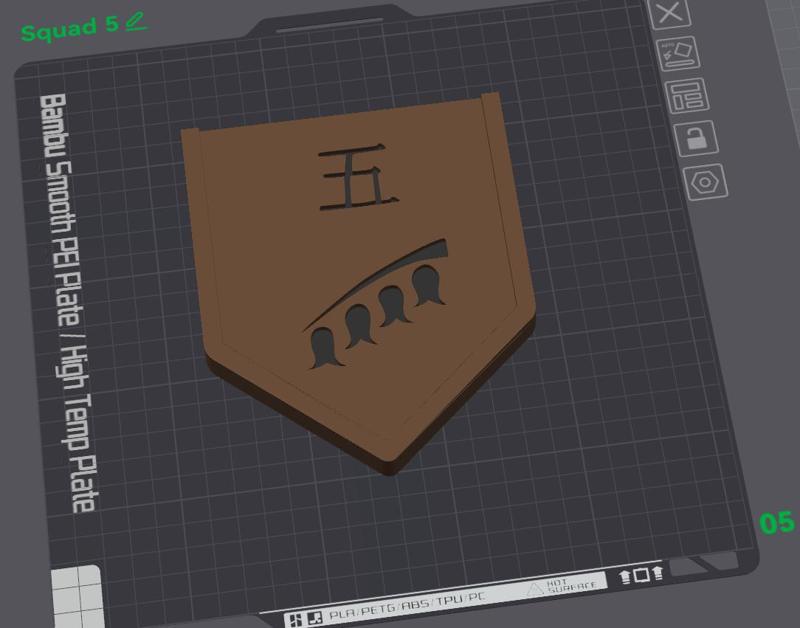Image resolution: width=800 pixels, height=628 pixels.
Task: Select the Squad 5 plate name text
Action: [x=70, y=29]
